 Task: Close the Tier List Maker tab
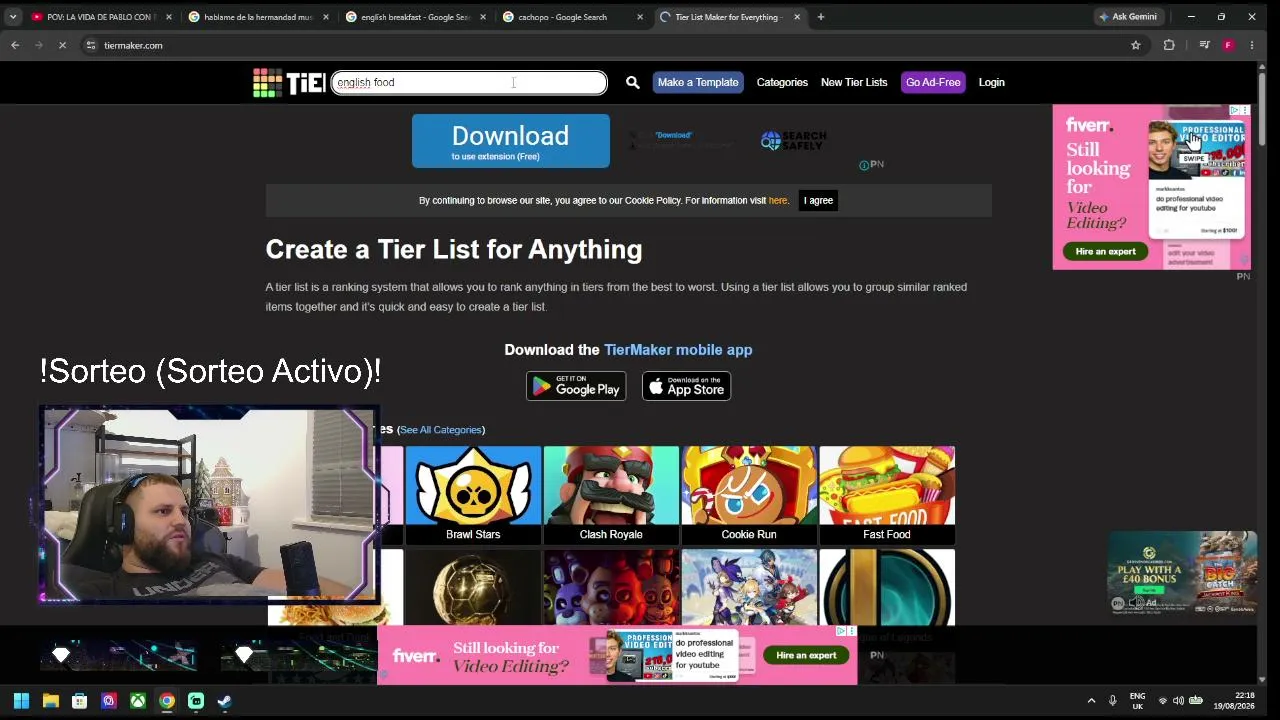[x=797, y=17]
